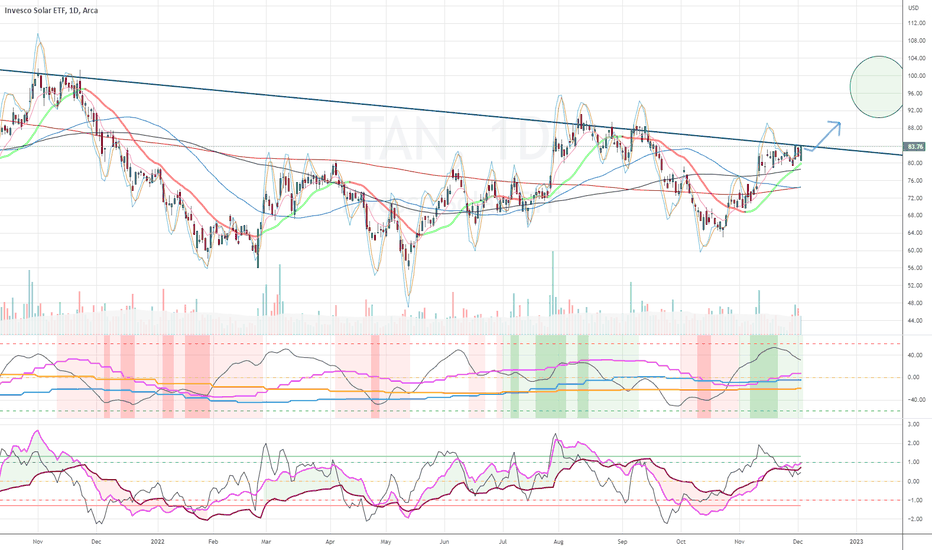The image size is (932, 550).
Task: Click the 2023 time axis label
Action: [857, 542]
